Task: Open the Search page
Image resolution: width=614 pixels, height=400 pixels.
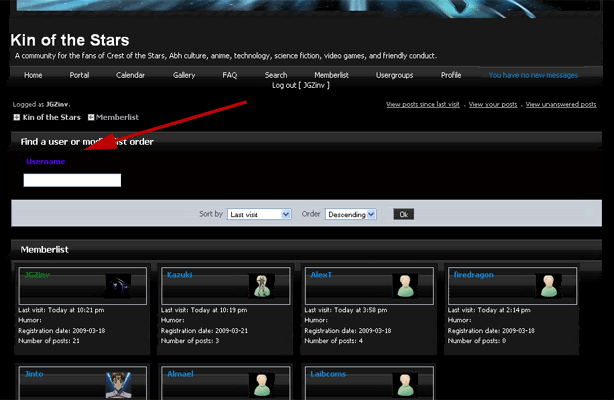Action: (x=276, y=75)
